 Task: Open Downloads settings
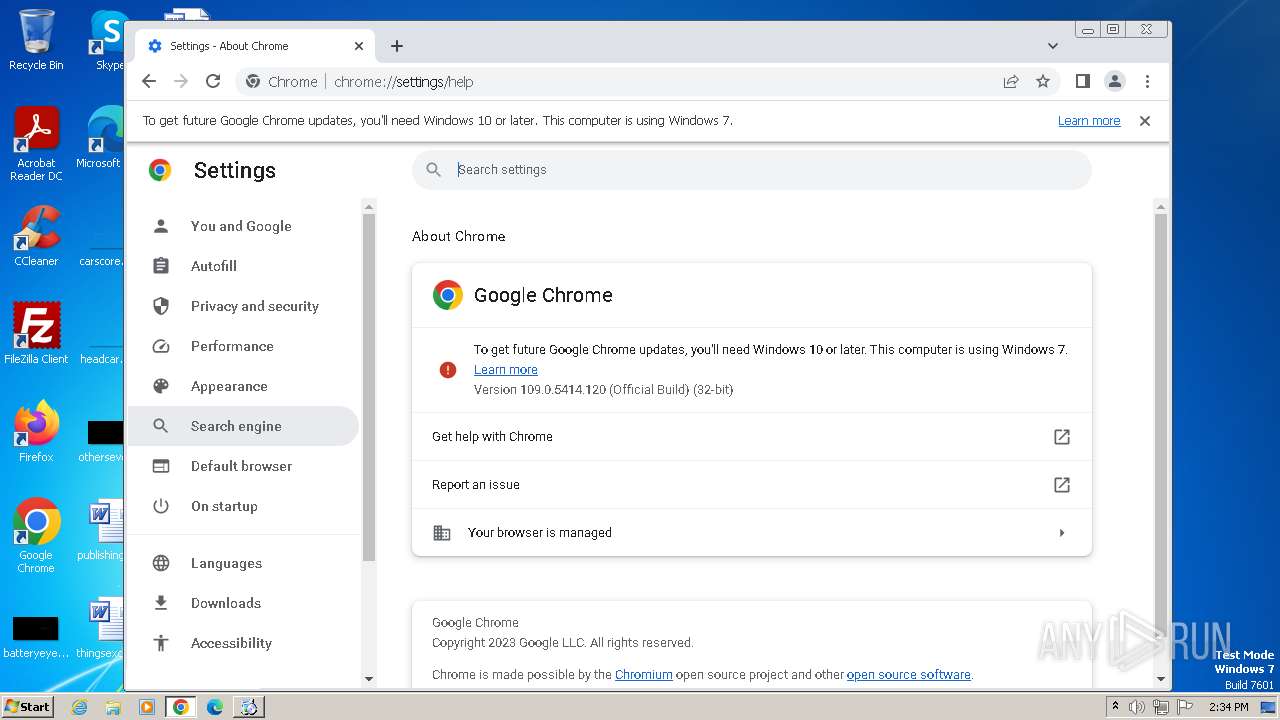[243, 603]
